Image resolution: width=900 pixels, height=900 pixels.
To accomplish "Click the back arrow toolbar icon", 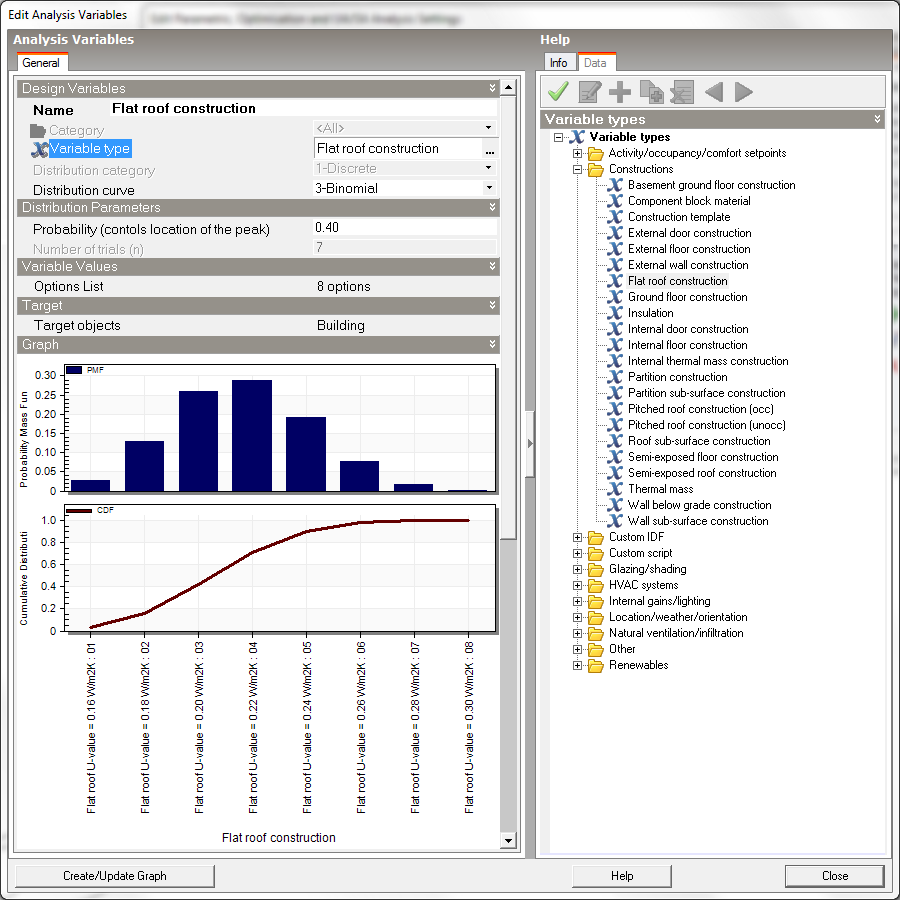I will click(714, 93).
